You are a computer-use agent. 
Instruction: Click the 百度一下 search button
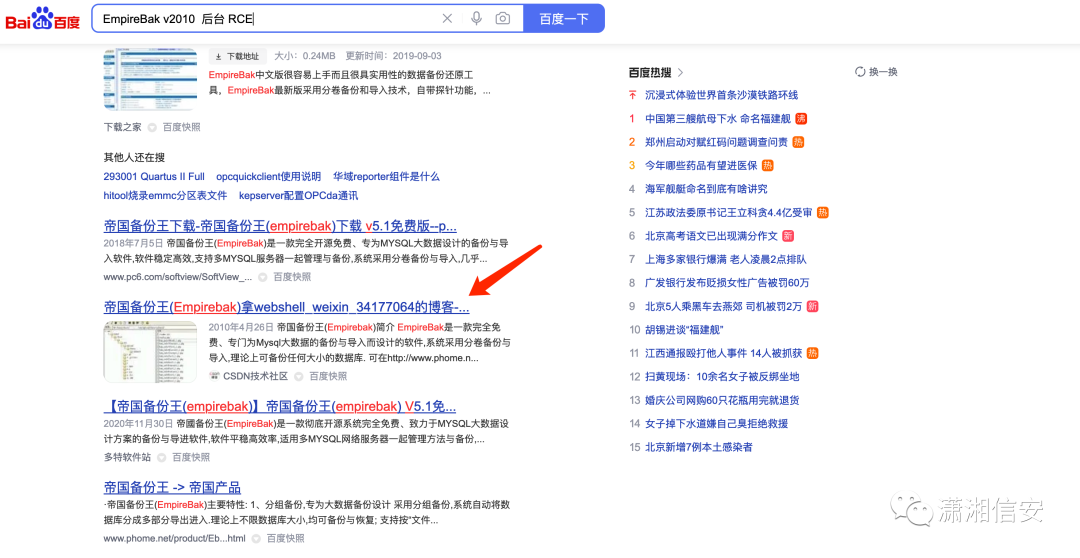tap(563, 19)
